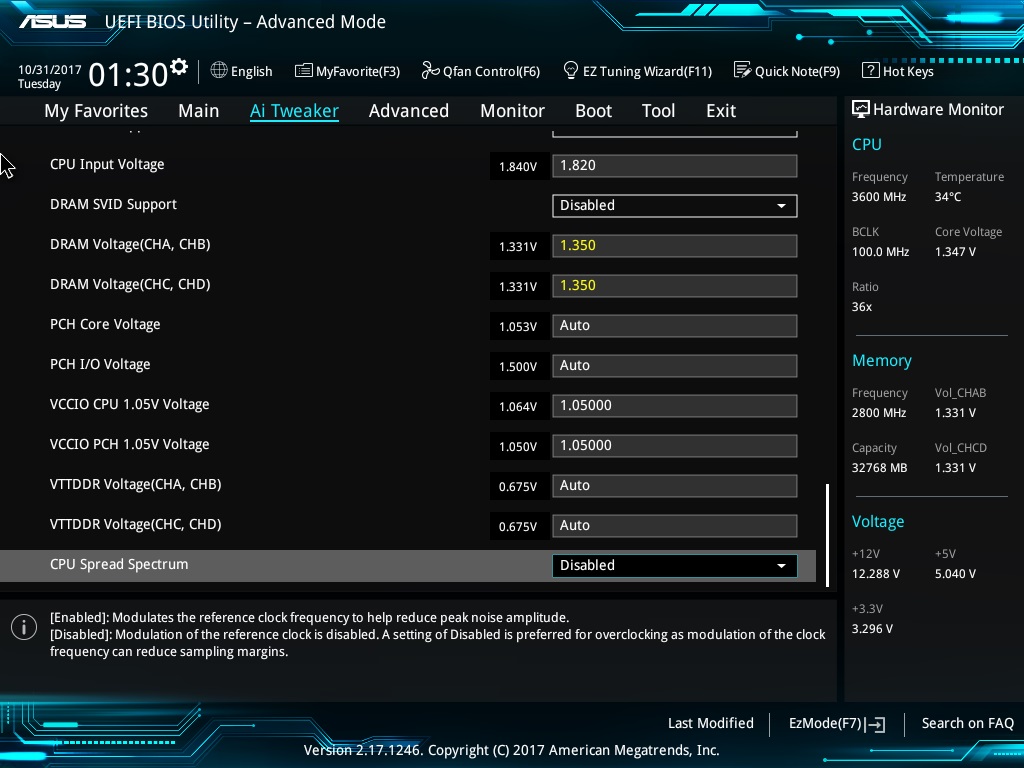Click the DRAM SVID Support dropdown arrow

(x=781, y=206)
